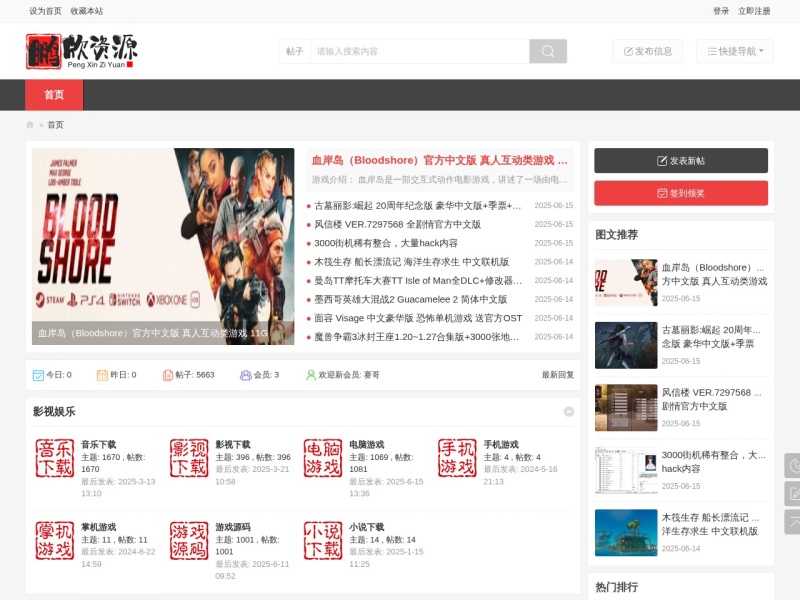Open the 风信楼 VER.7297568 post in list

click(x=397, y=224)
